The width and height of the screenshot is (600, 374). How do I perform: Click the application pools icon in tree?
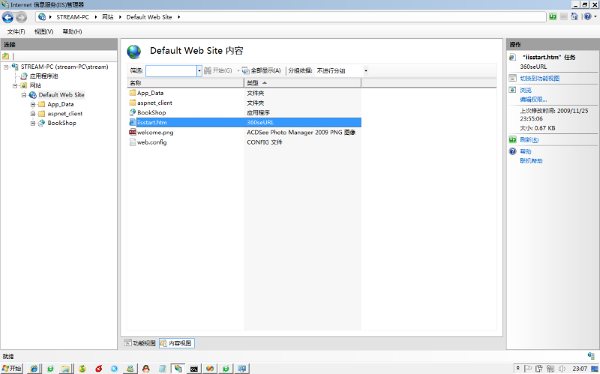[24, 76]
